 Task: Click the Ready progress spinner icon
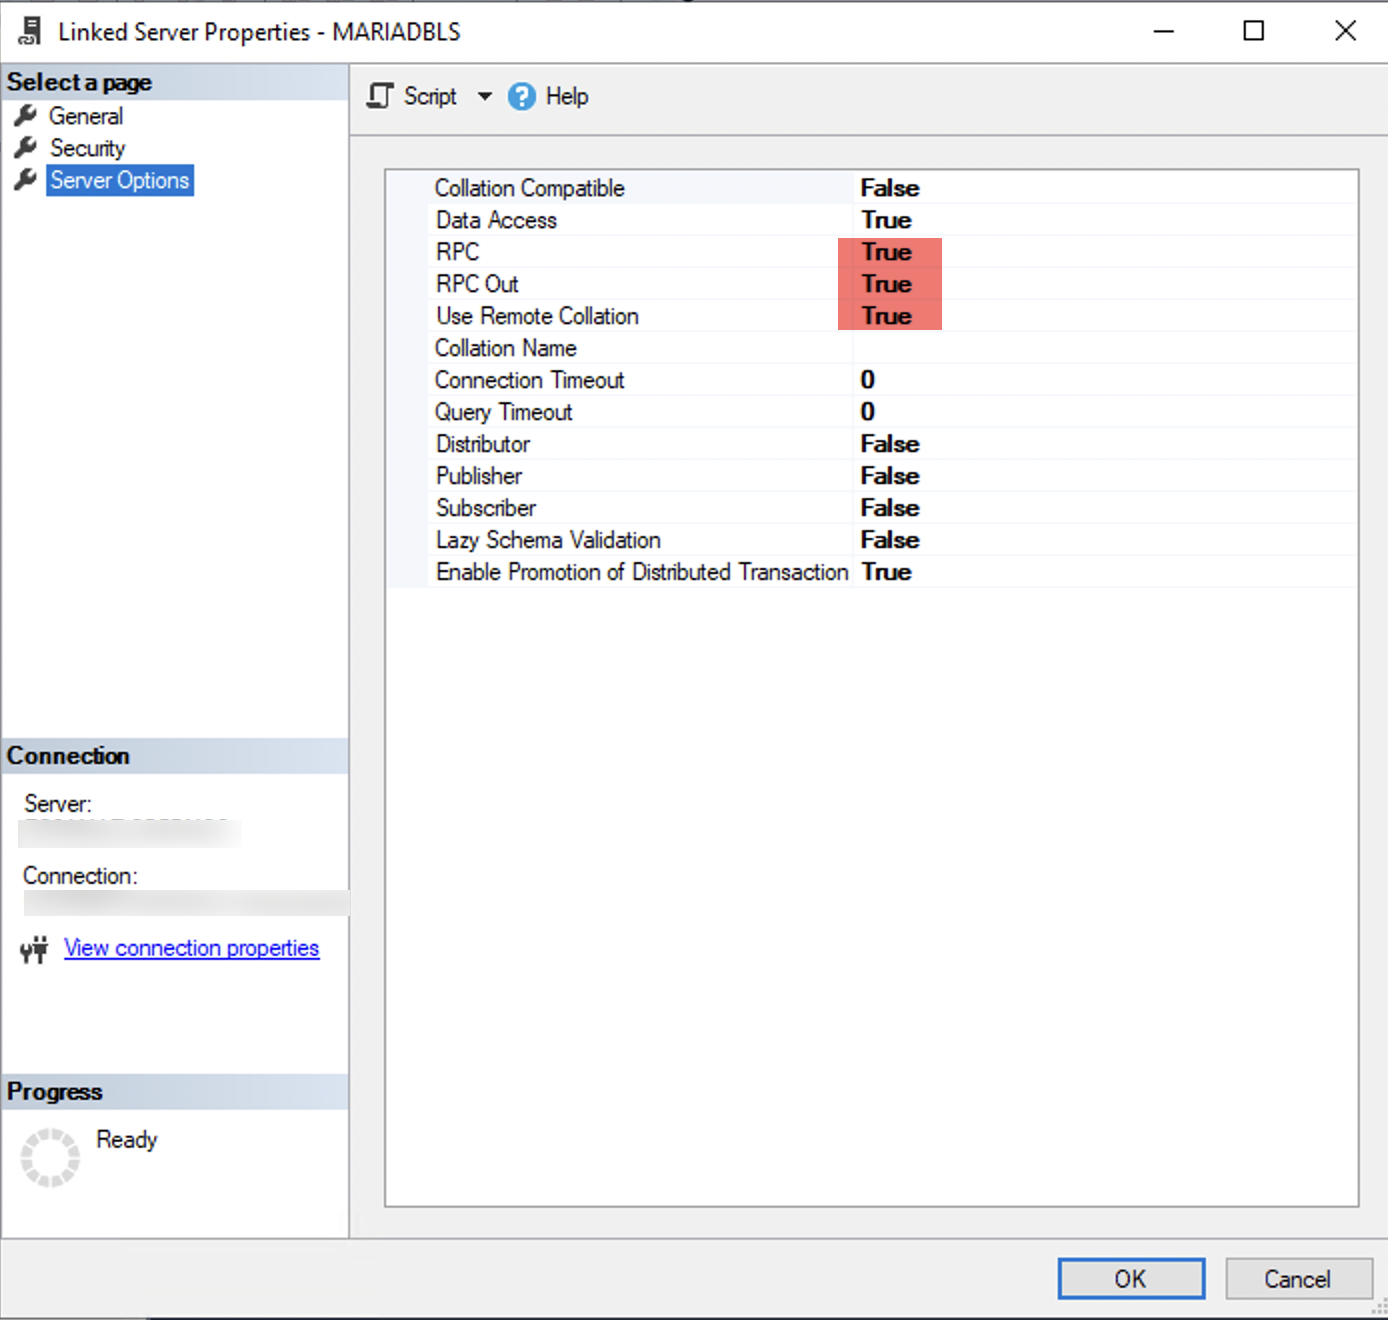click(x=50, y=1157)
